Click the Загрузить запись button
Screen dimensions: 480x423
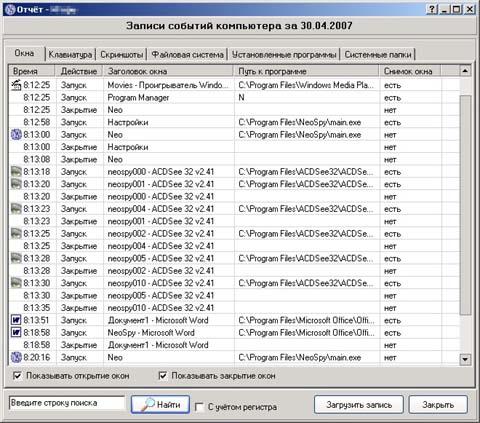[x=359, y=405]
